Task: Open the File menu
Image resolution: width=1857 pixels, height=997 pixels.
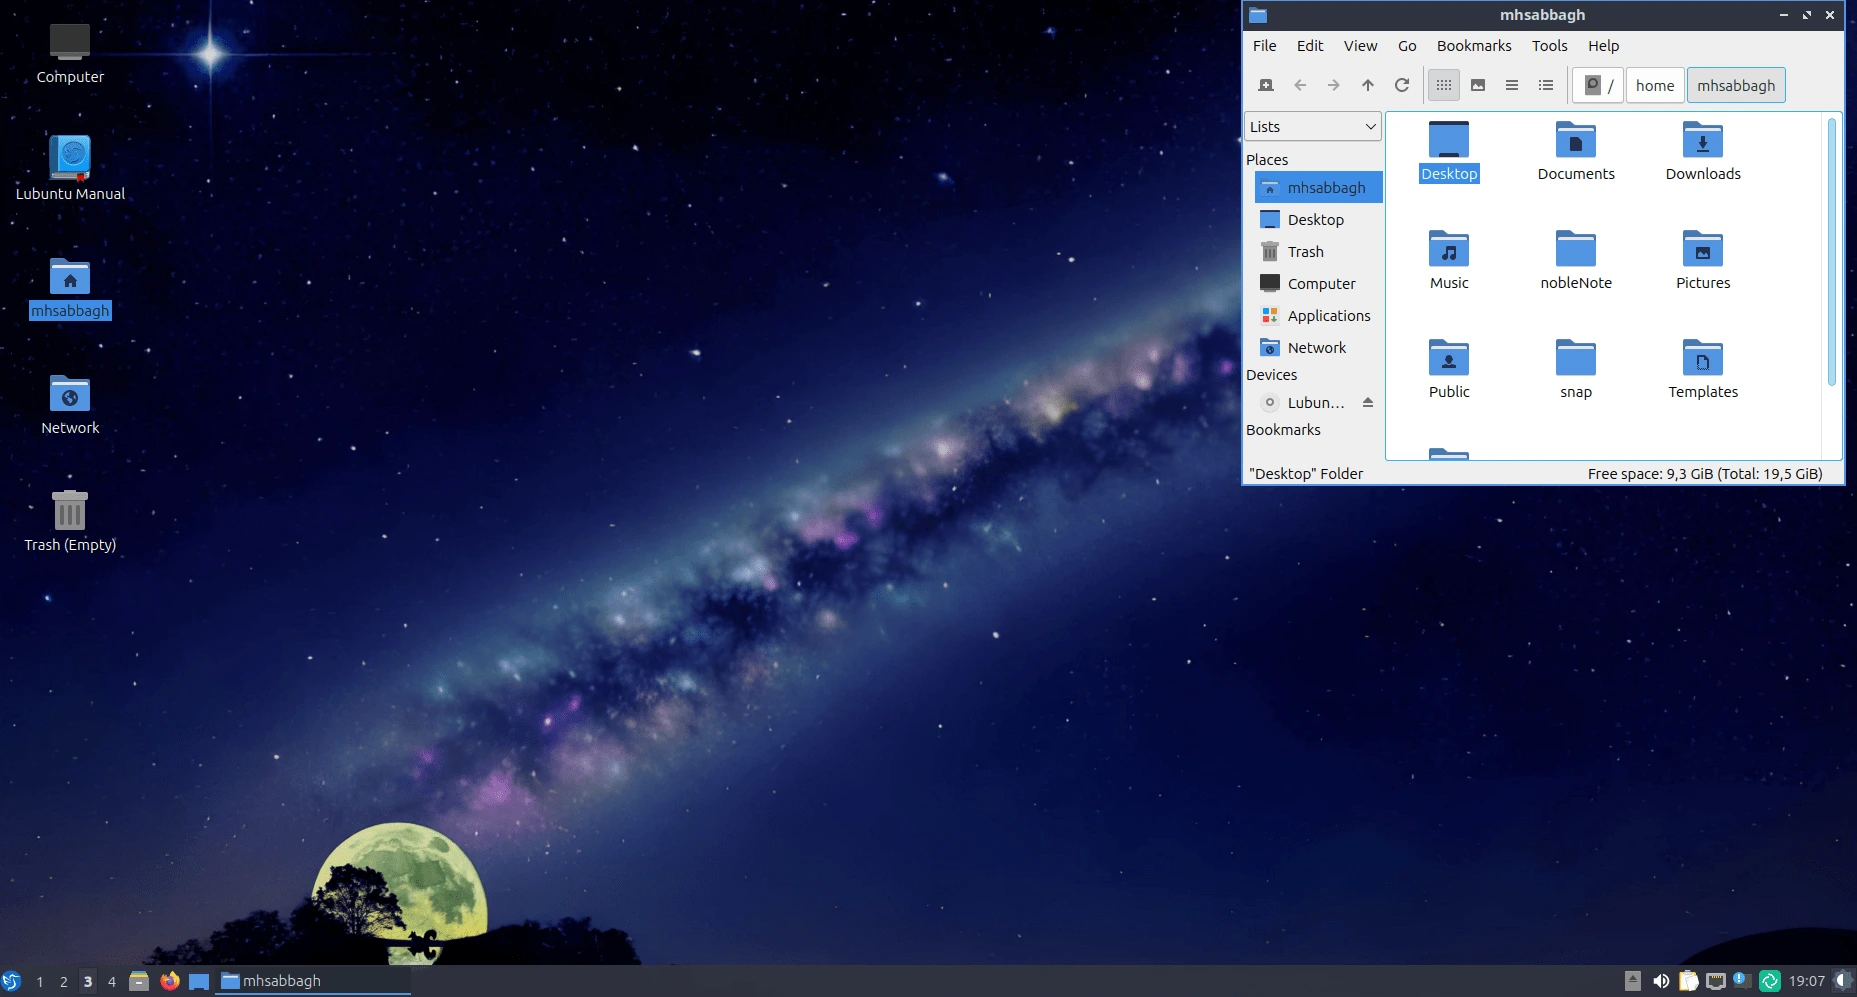Action: [x=1264, y=46]
